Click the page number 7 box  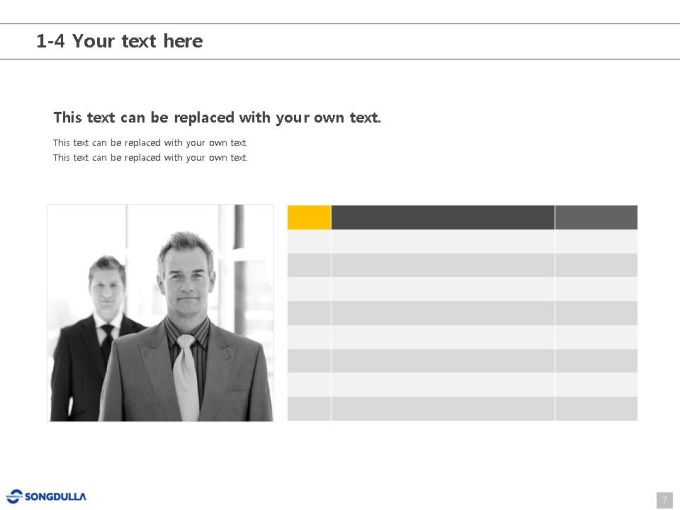[x=665, y=500]
